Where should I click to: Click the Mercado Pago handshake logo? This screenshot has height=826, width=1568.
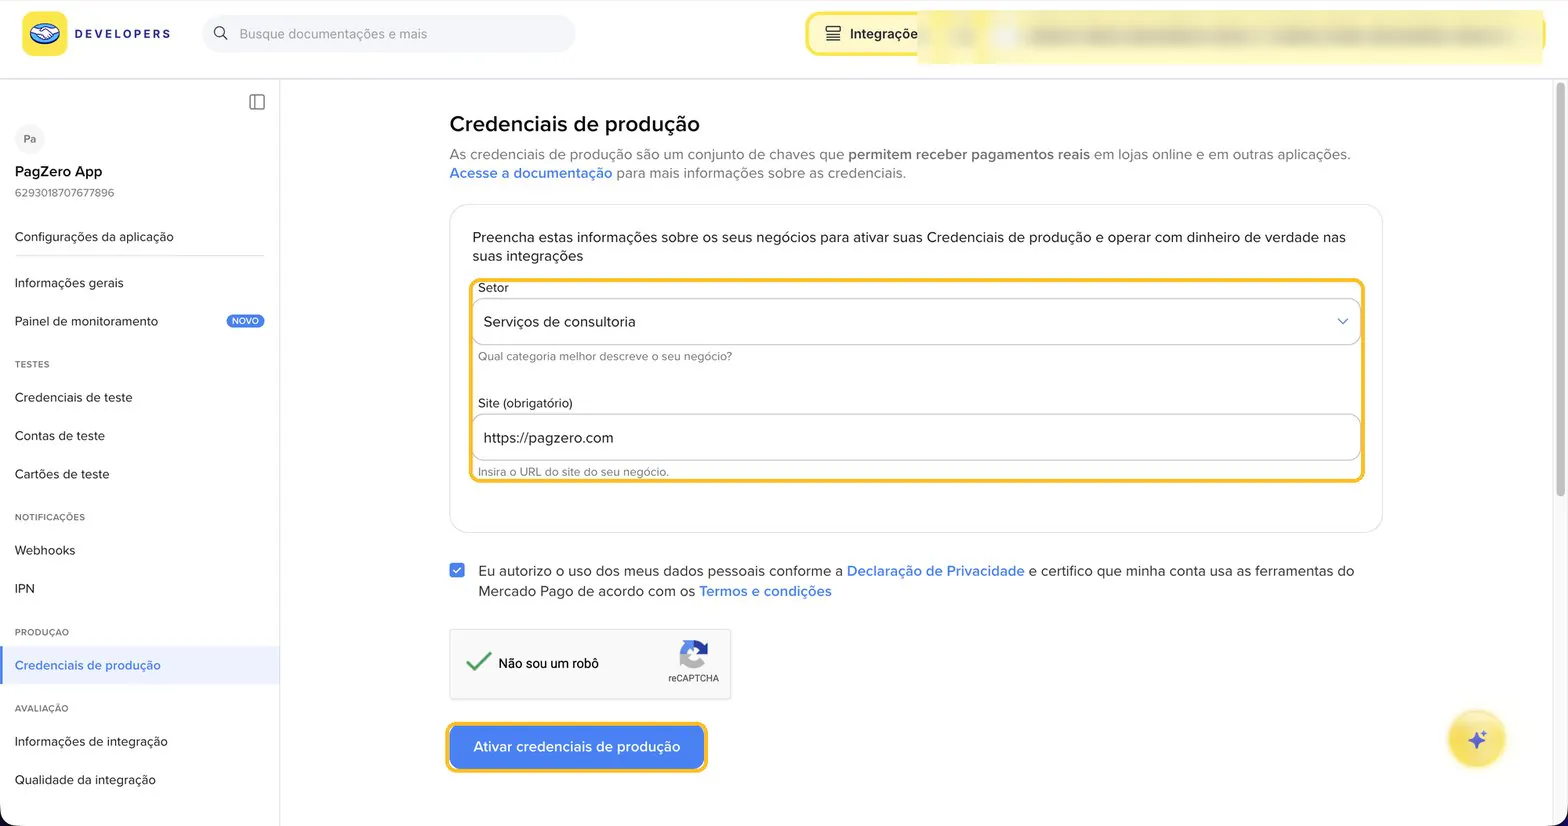pyautogui.click(x=44, y=34)
